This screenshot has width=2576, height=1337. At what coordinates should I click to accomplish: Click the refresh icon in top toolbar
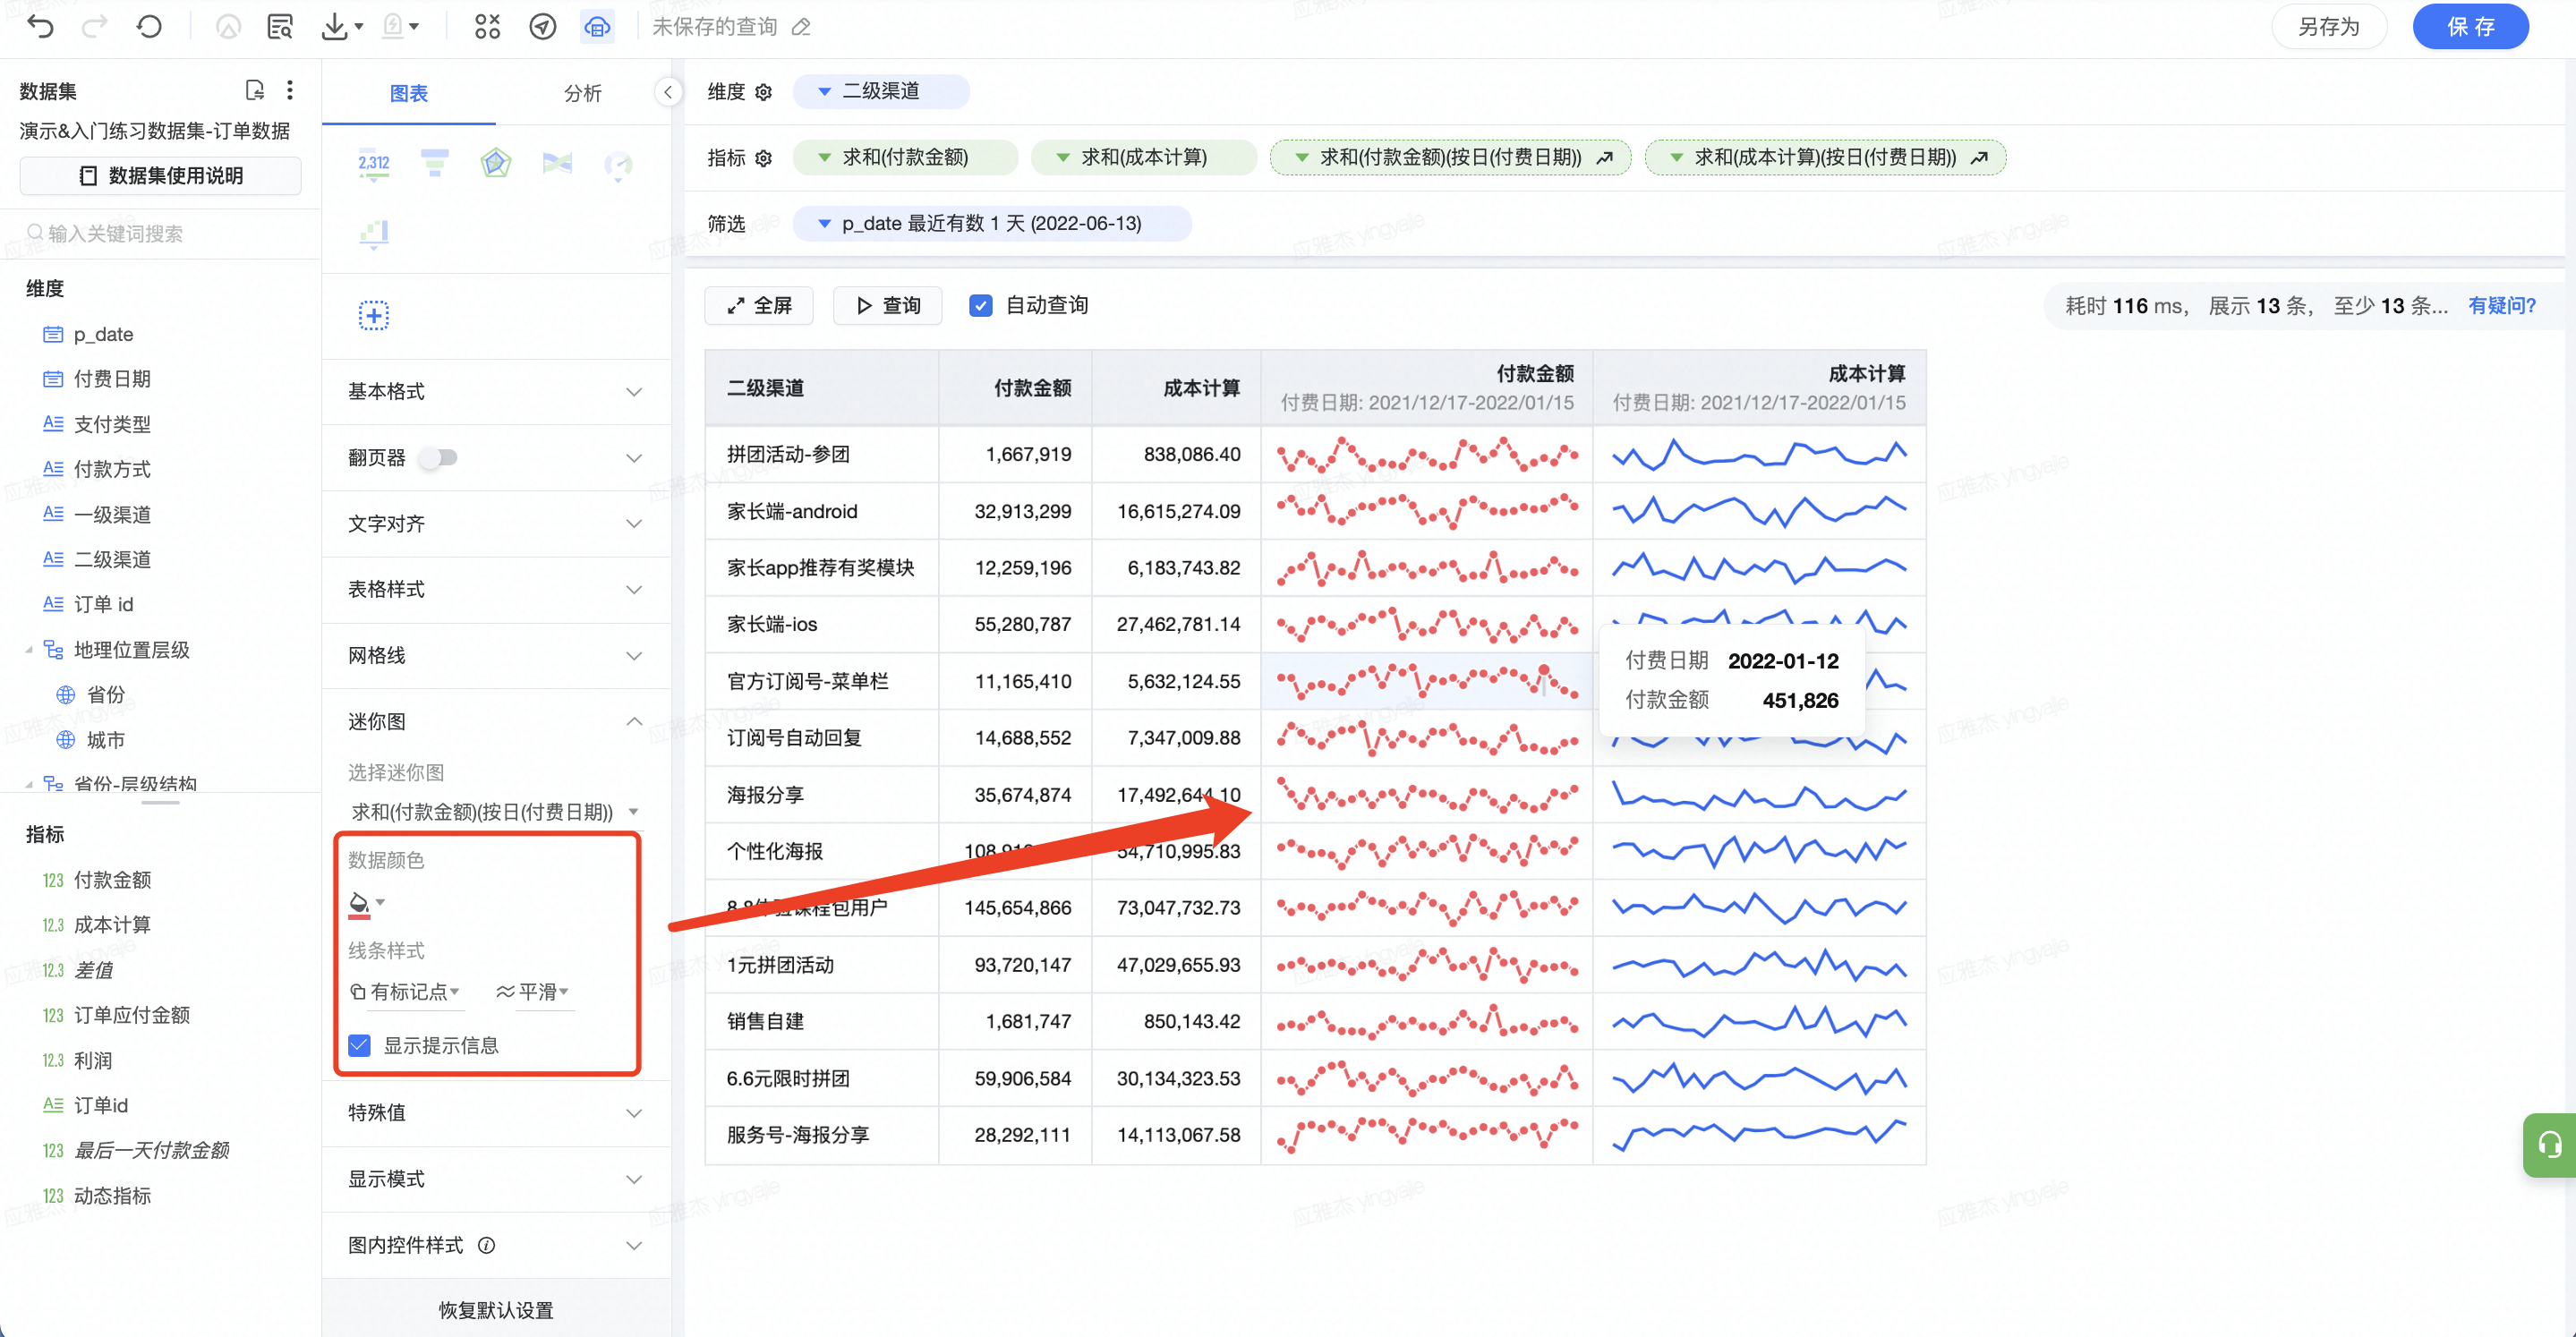pos(149,27)
